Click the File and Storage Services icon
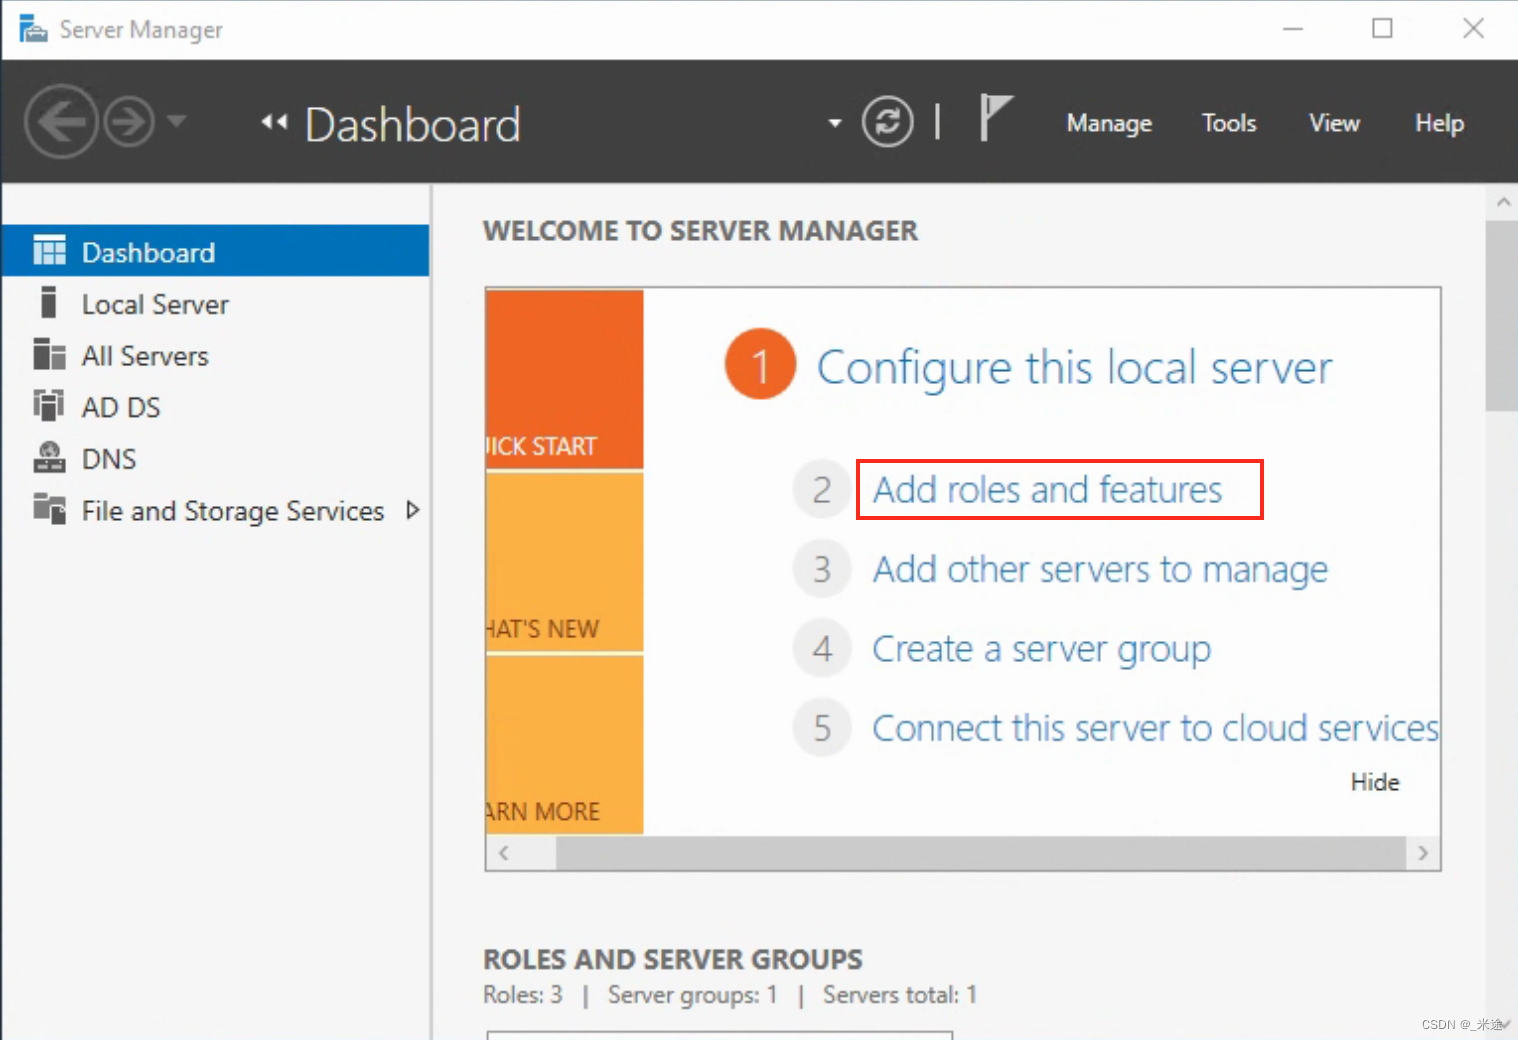Screen dimensions: 1518x1040 [x=48, y=510]
